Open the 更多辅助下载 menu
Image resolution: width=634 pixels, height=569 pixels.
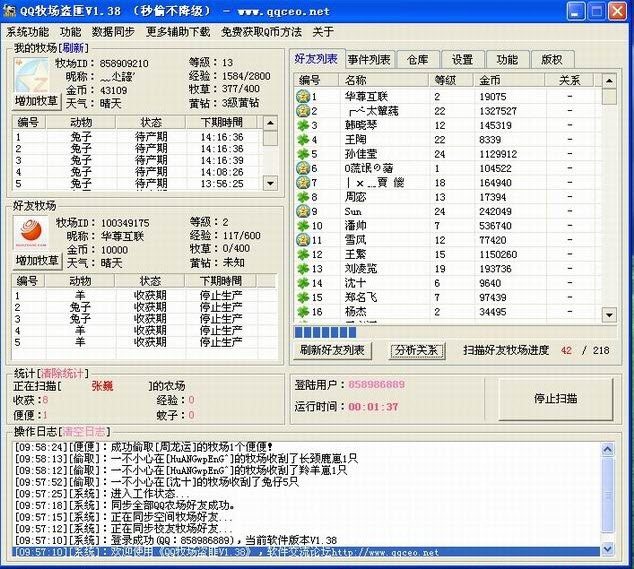[x=178, y=32]
